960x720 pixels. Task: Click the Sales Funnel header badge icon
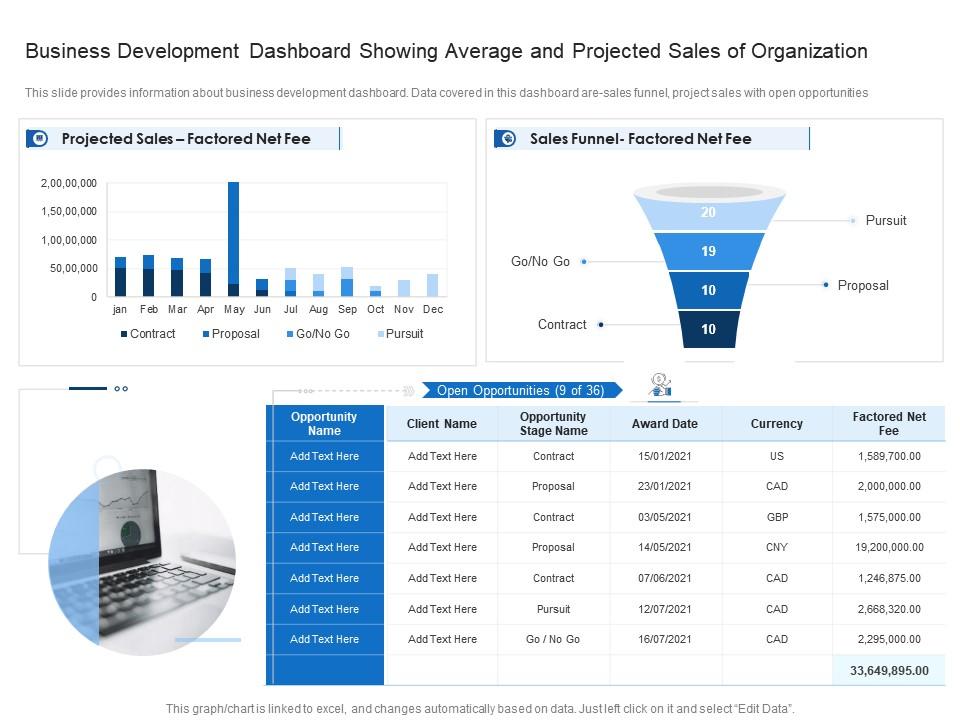point(505,139)
